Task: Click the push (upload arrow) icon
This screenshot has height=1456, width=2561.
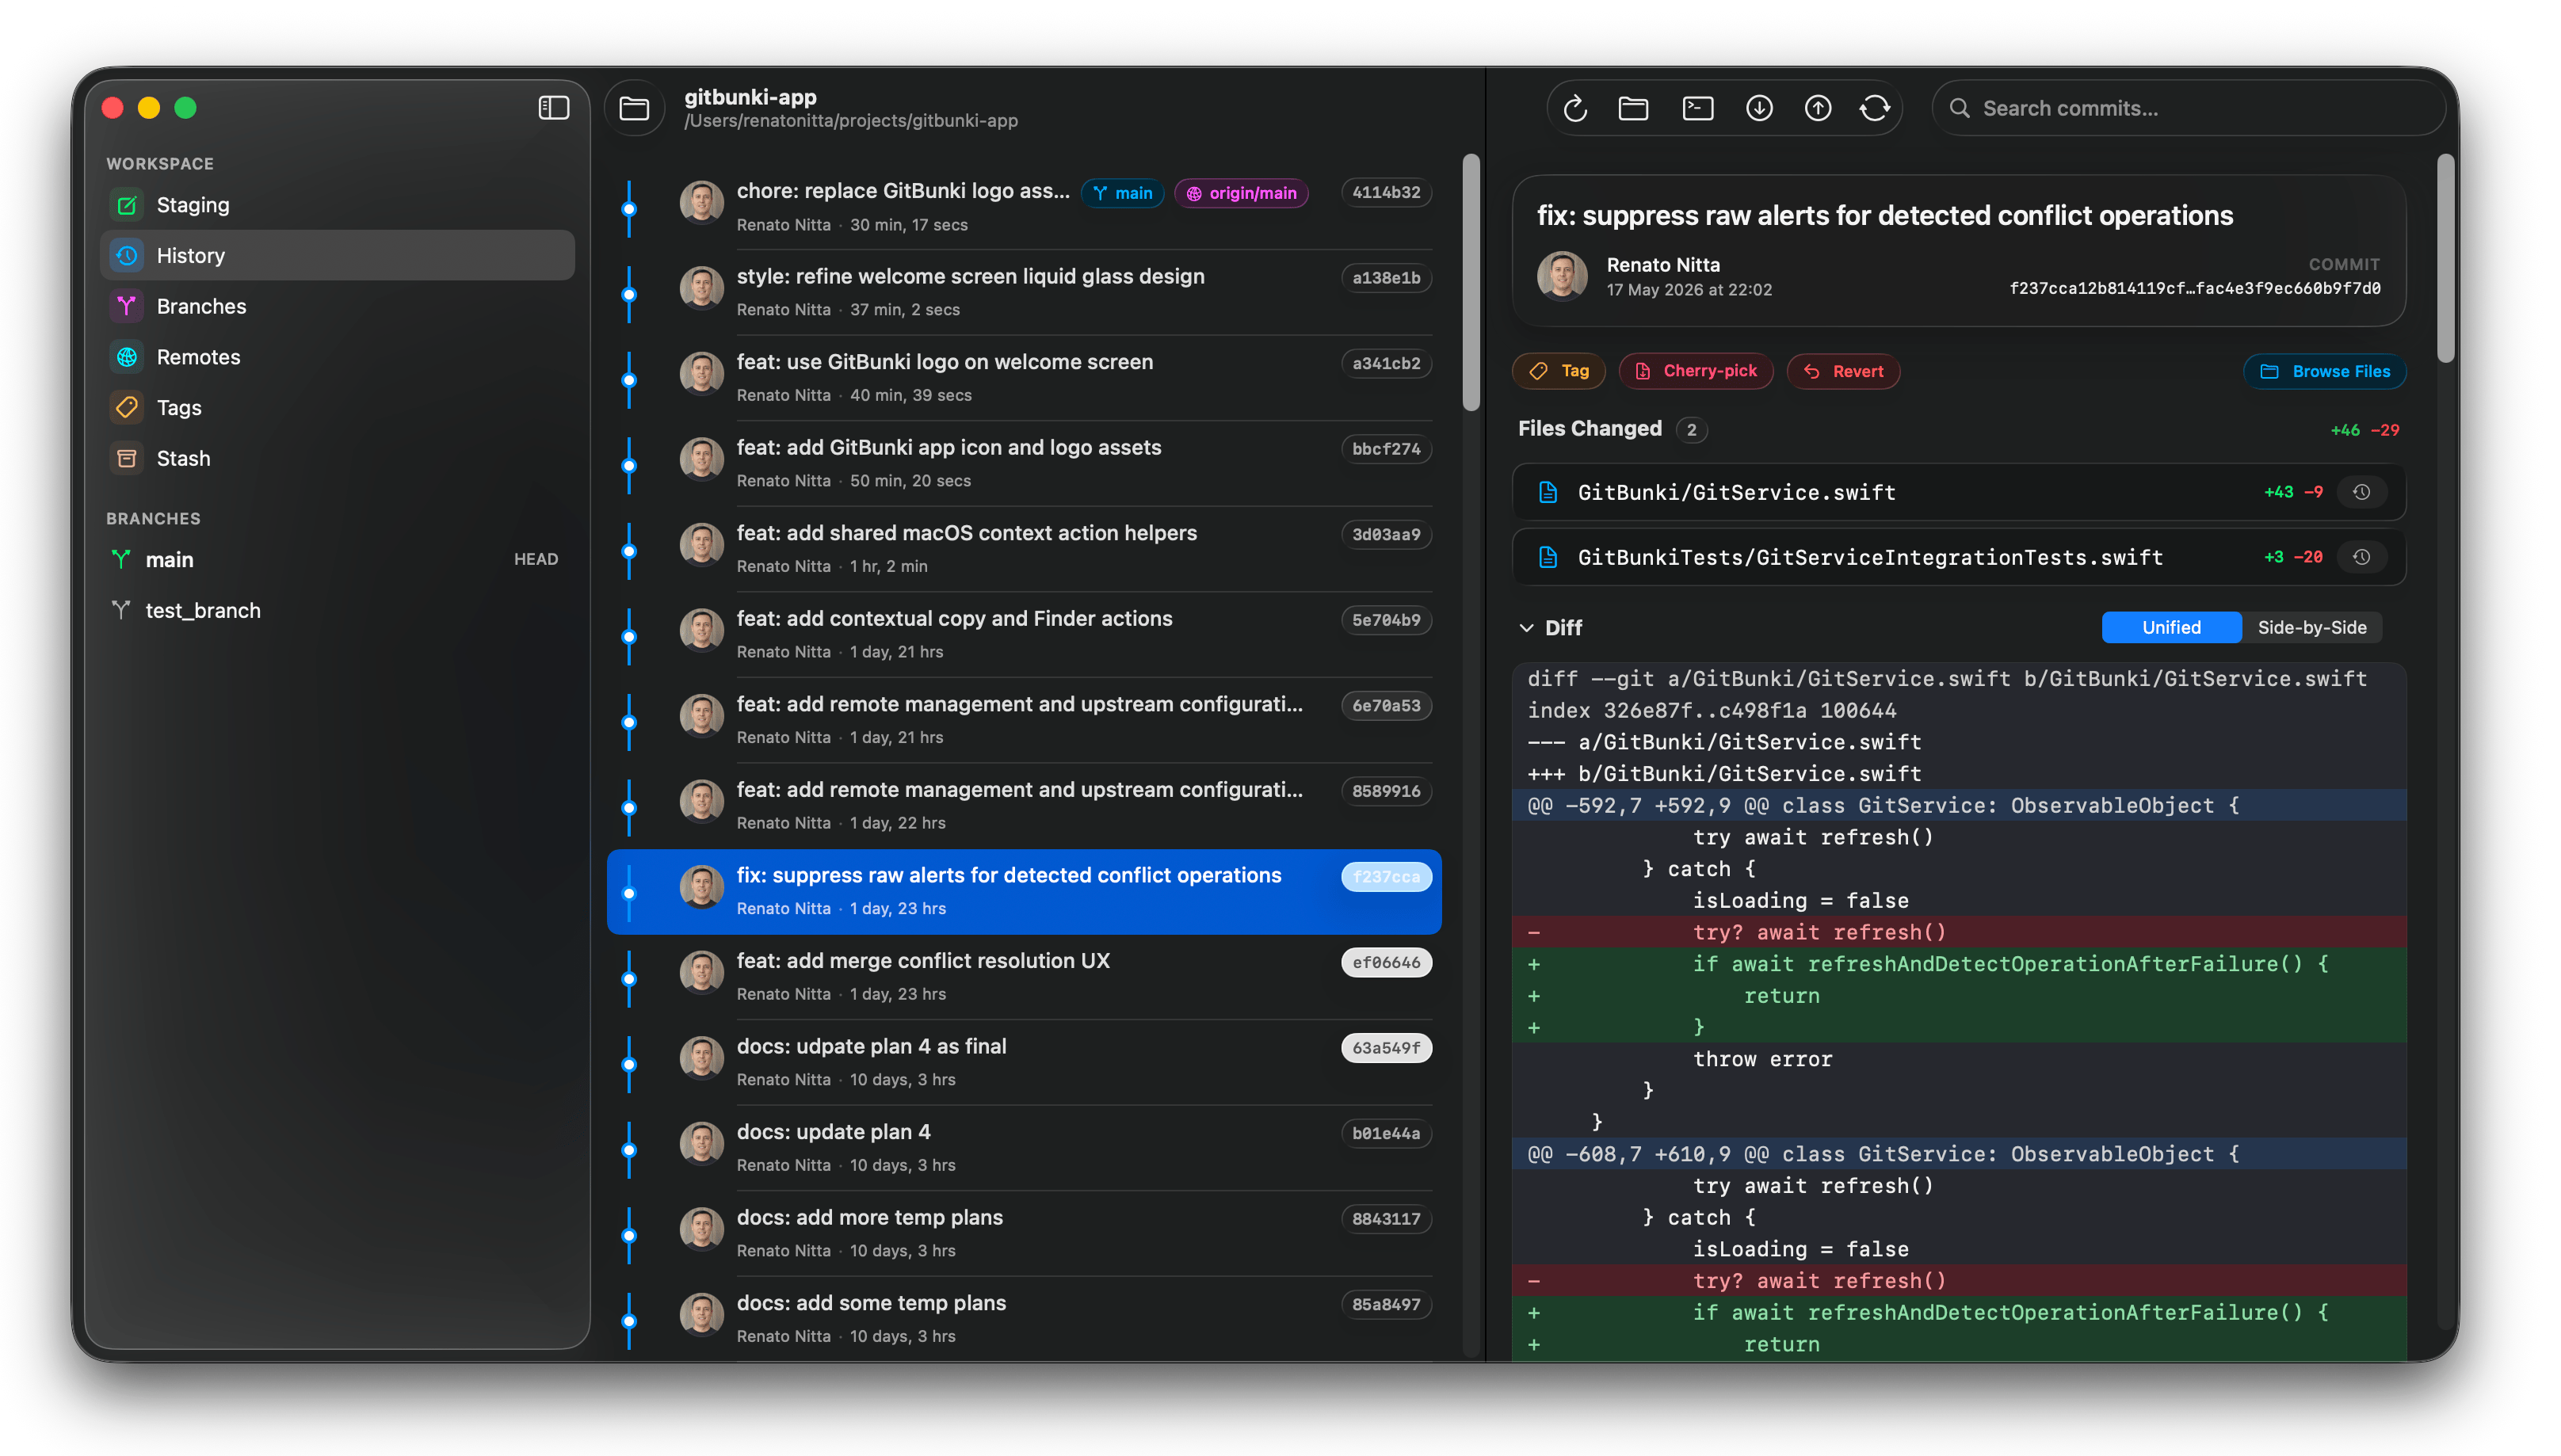Action: pyautogui.click(x=1818, y=108)
